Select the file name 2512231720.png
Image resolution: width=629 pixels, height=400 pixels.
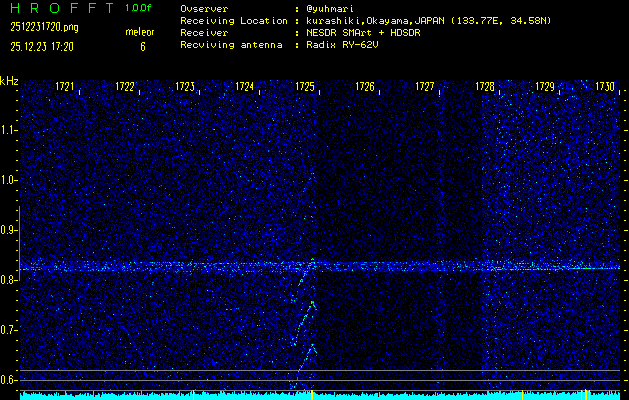[x=44, y=27]
